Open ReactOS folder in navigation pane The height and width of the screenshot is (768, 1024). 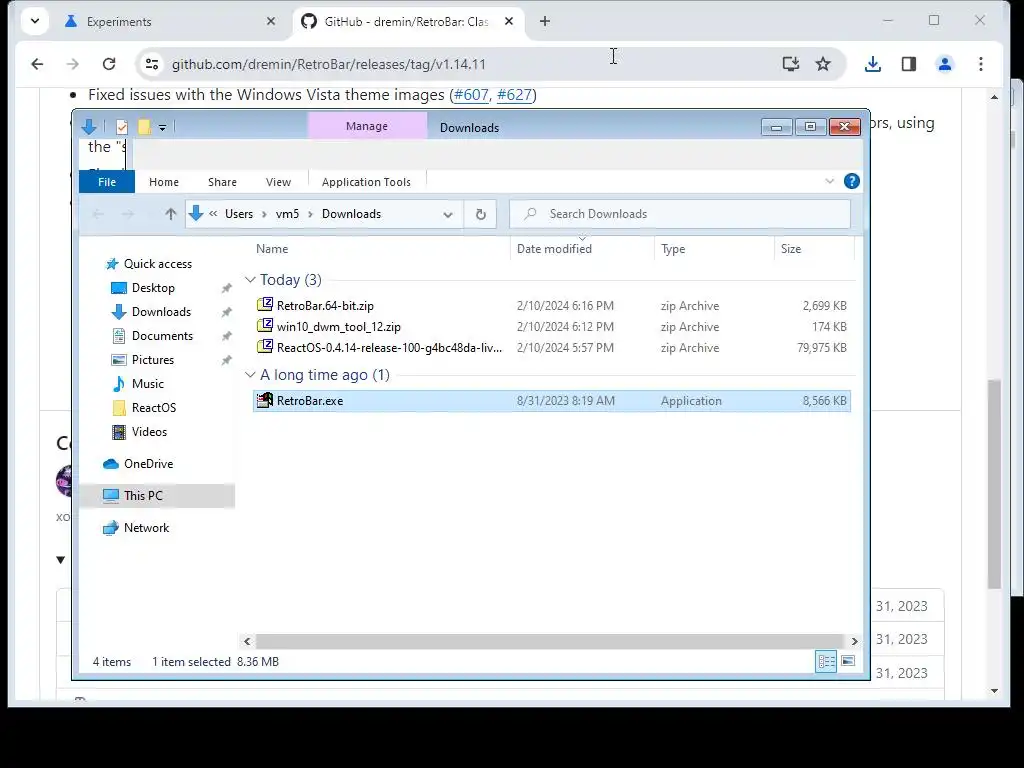point(153,408)
